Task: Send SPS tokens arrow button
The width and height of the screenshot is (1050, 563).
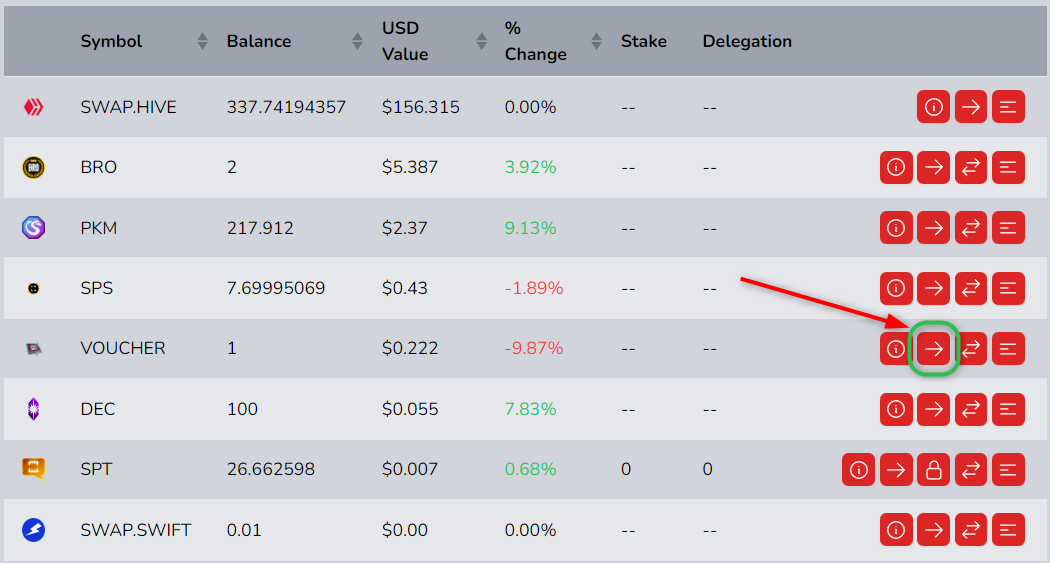Action: click(933, 289)
